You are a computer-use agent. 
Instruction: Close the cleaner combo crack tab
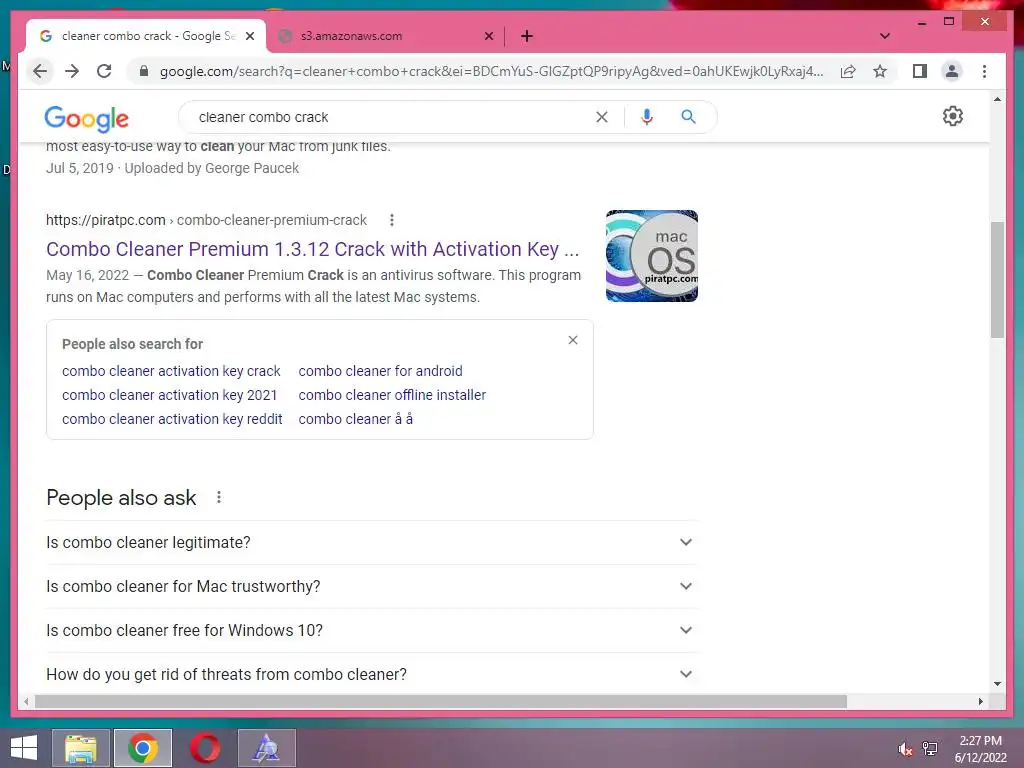pyautogui.click(x=250, y=37)
